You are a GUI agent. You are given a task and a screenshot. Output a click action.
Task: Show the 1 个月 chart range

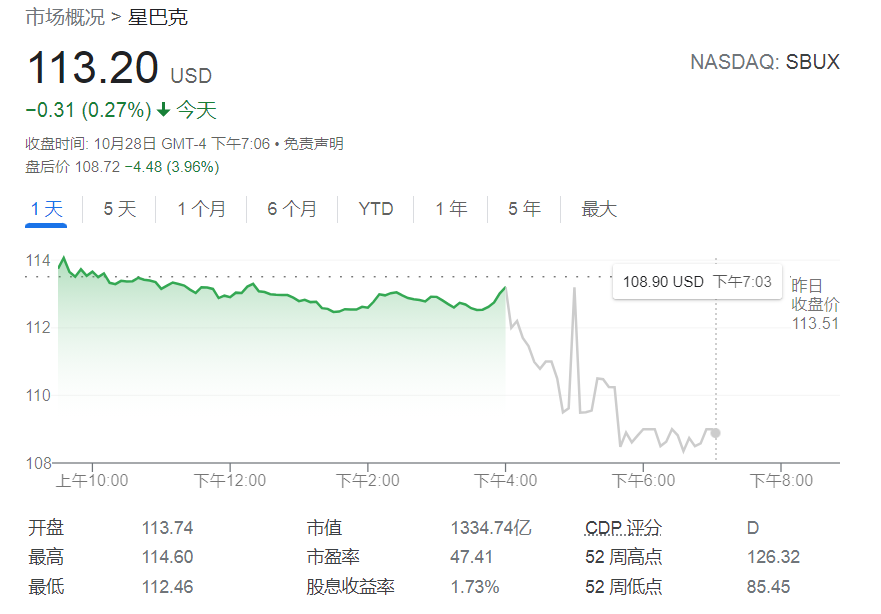pyautogui.click(x=201, y=209)
